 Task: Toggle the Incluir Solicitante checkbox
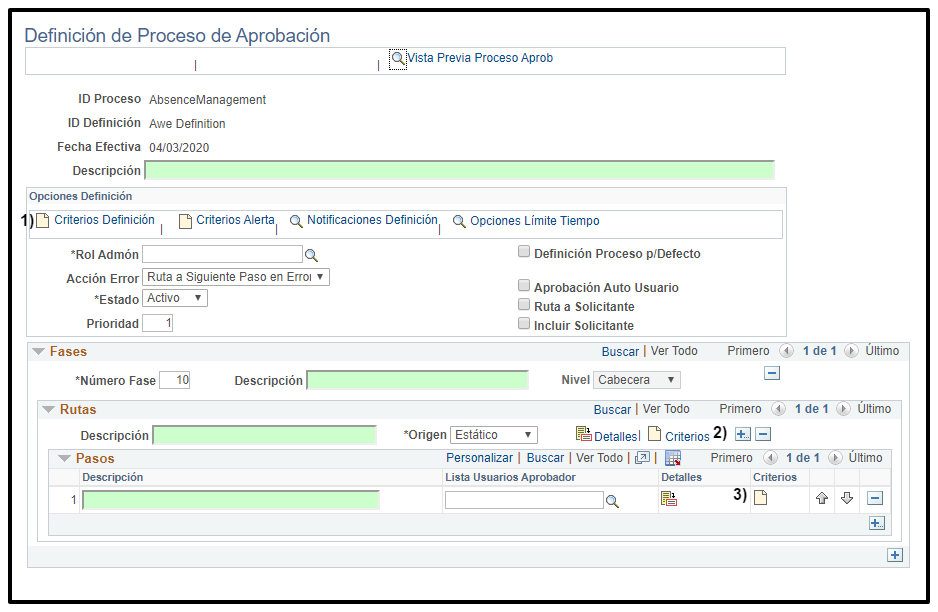click(x=523, y=325)
